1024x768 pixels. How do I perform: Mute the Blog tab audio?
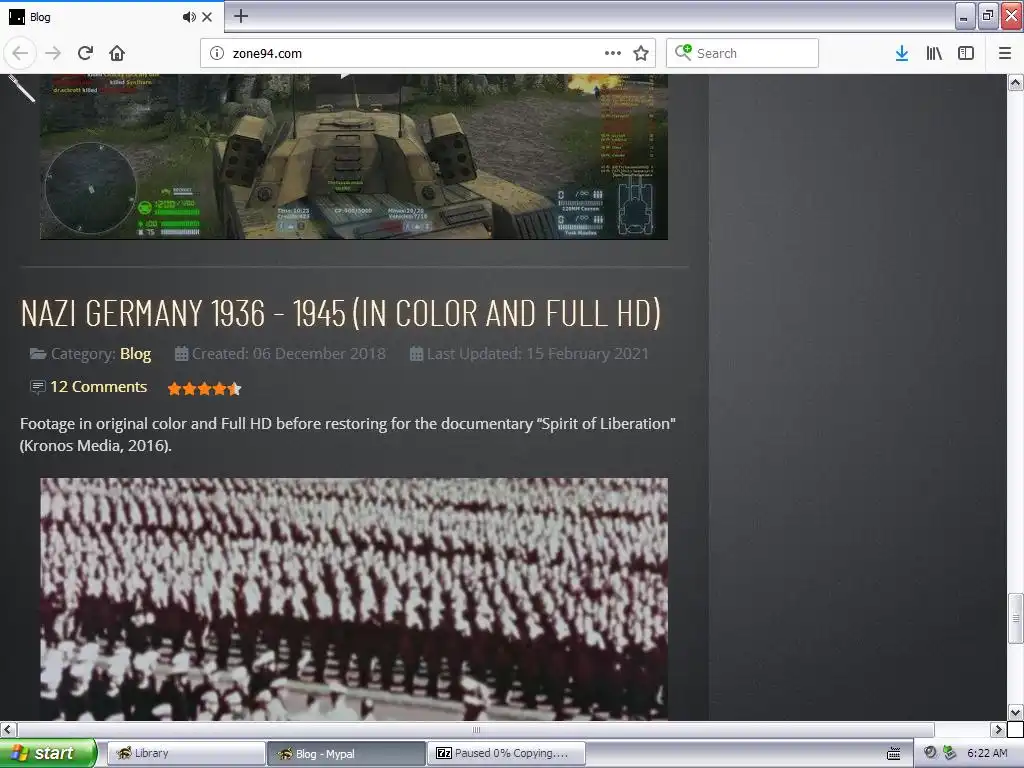pos(189,17)
